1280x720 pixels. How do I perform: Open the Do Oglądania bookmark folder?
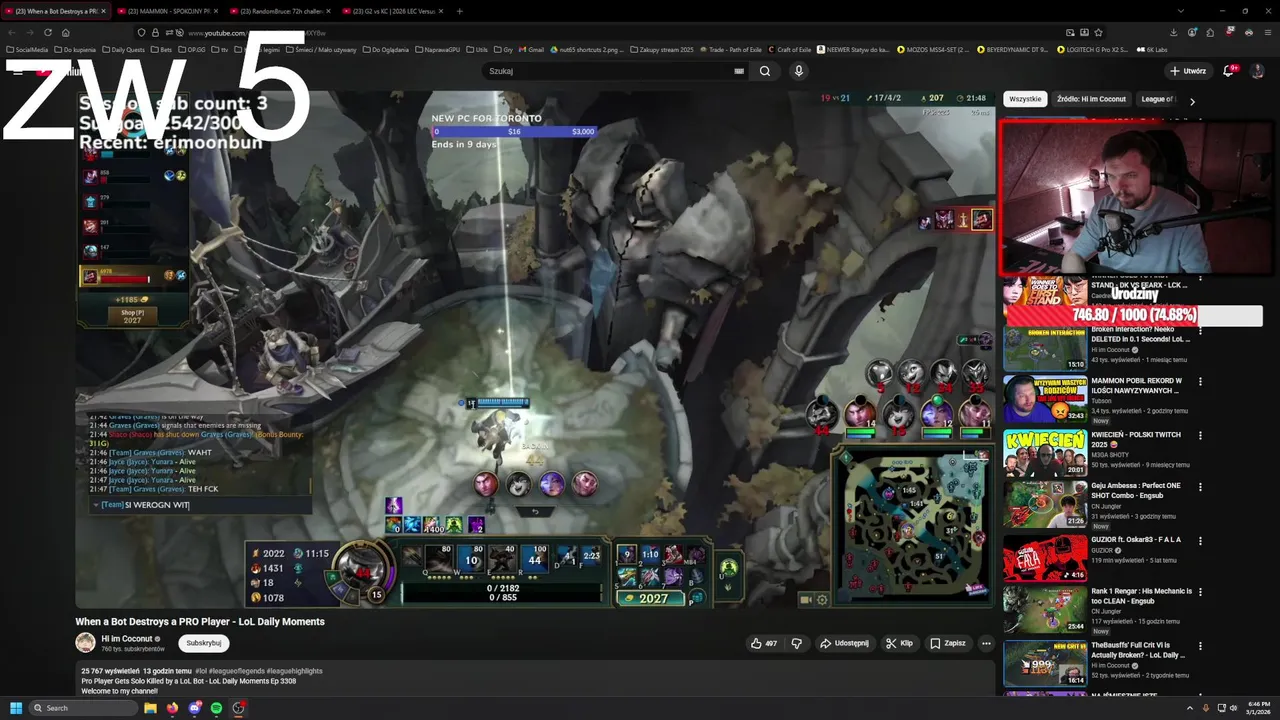[x=386, y=49]
